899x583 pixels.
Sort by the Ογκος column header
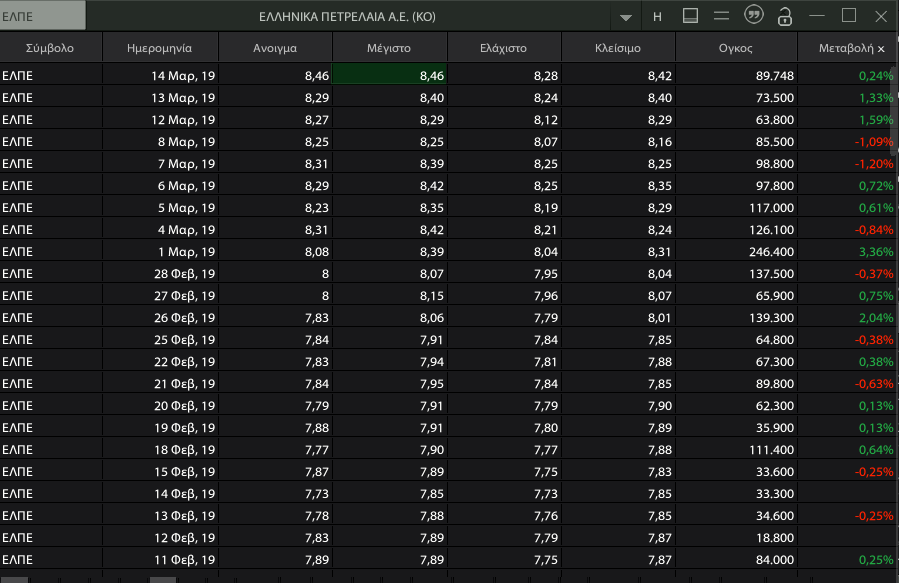pyautogui.click(x=736, y=48)
